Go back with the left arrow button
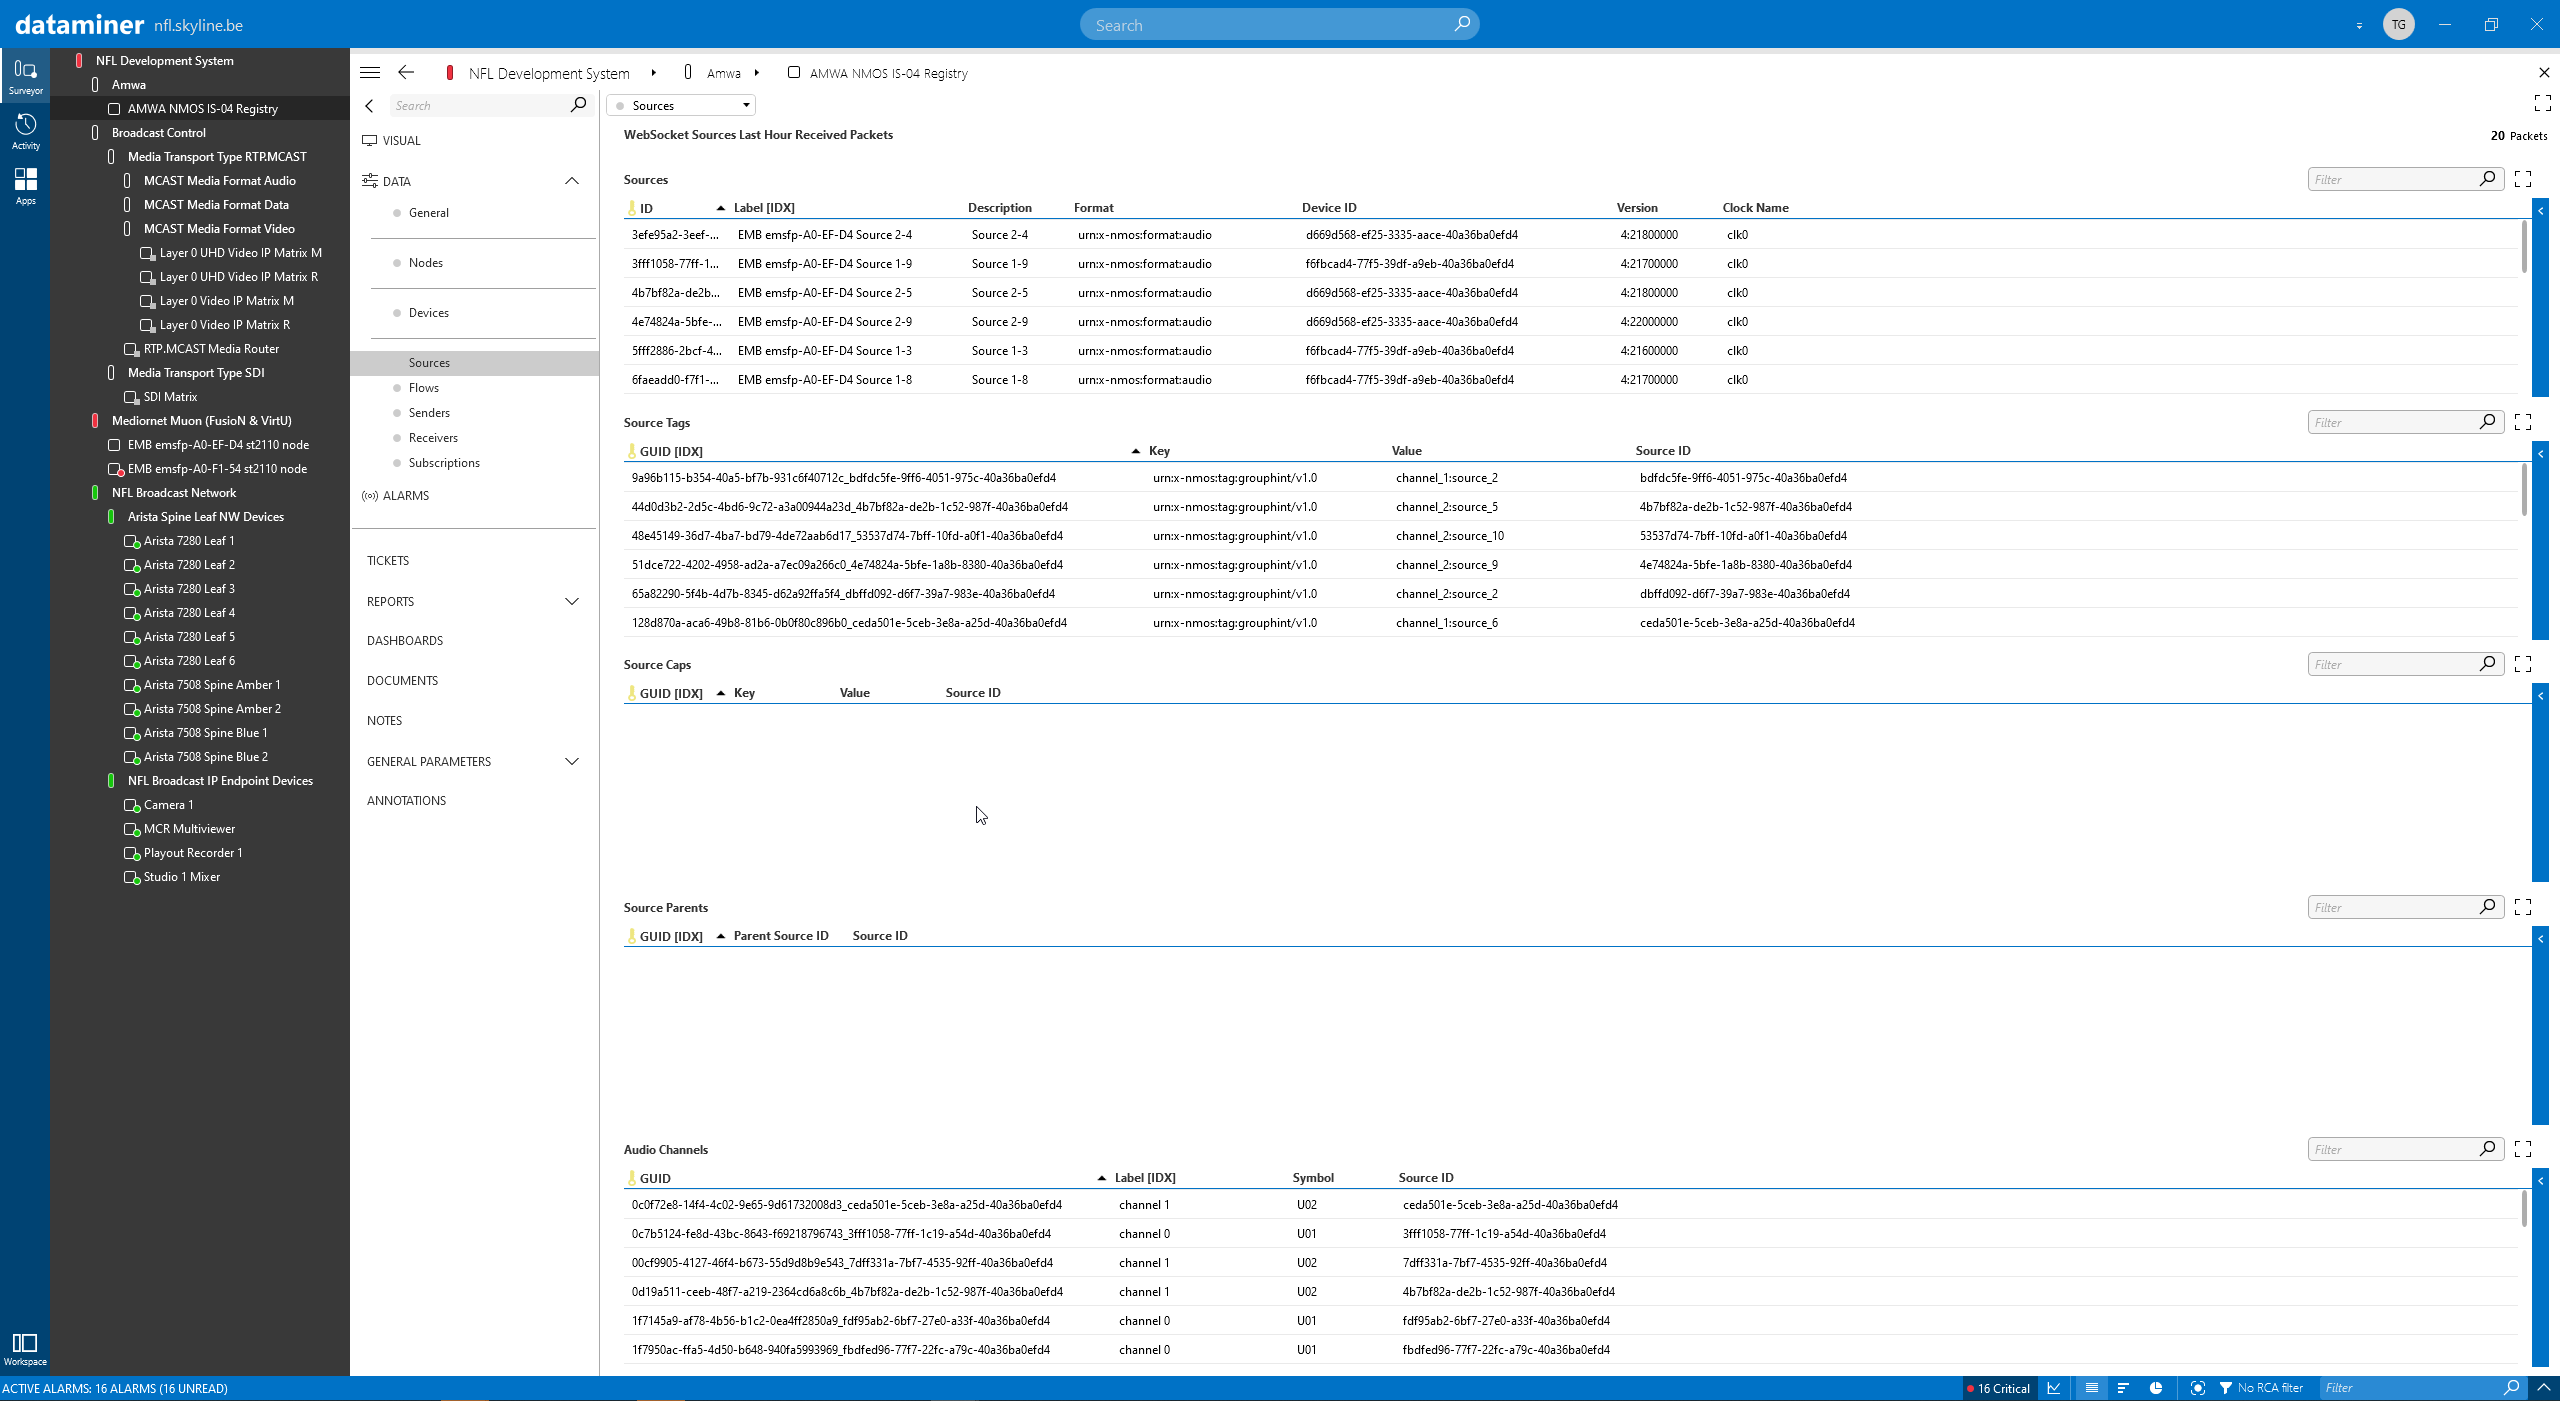Viewport: 2560px width, 1401px height. pos(406,72)
